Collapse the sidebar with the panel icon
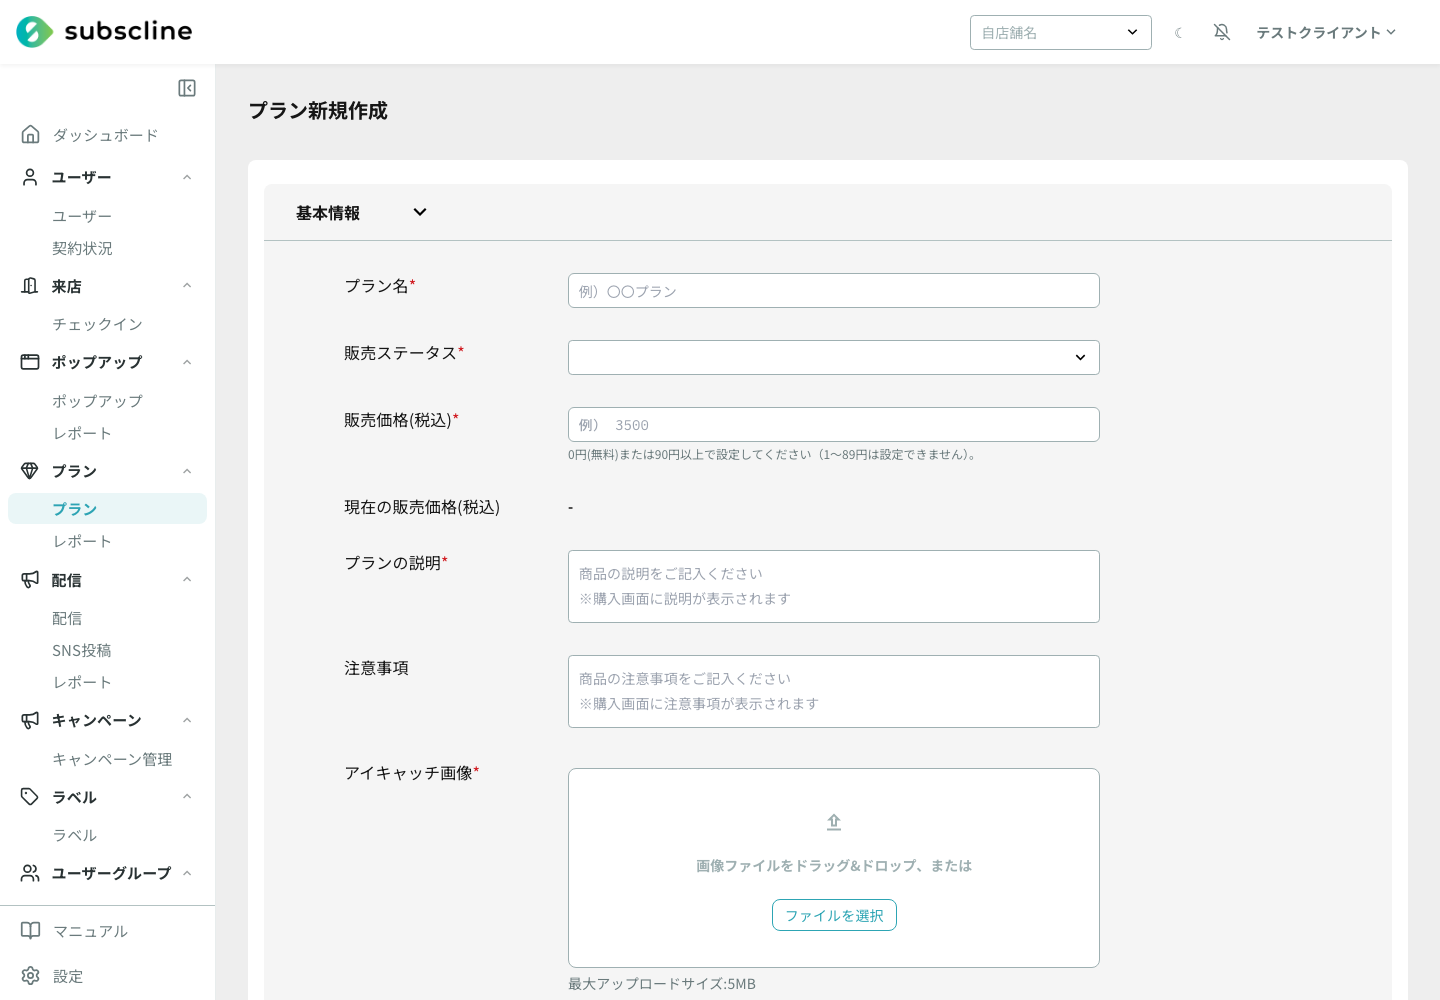1440x1000 pixels. [x=187, y=88]
